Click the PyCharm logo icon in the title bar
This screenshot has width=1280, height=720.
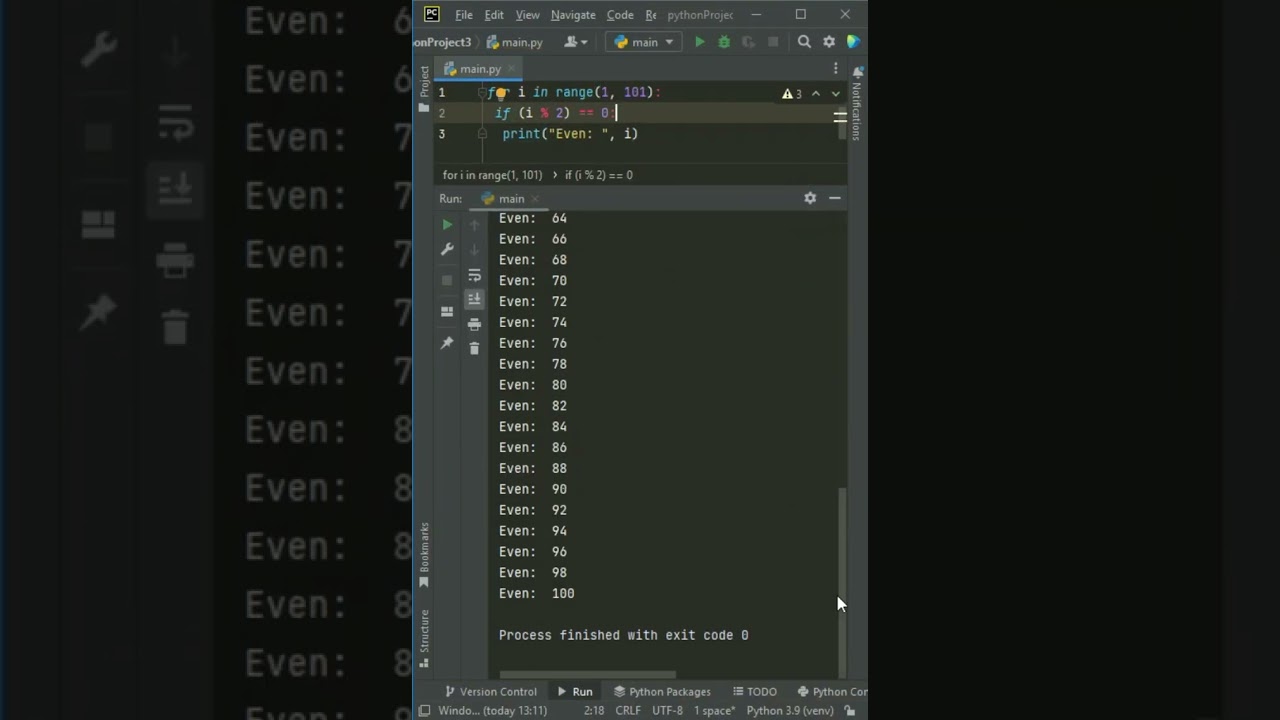(432, 14)
